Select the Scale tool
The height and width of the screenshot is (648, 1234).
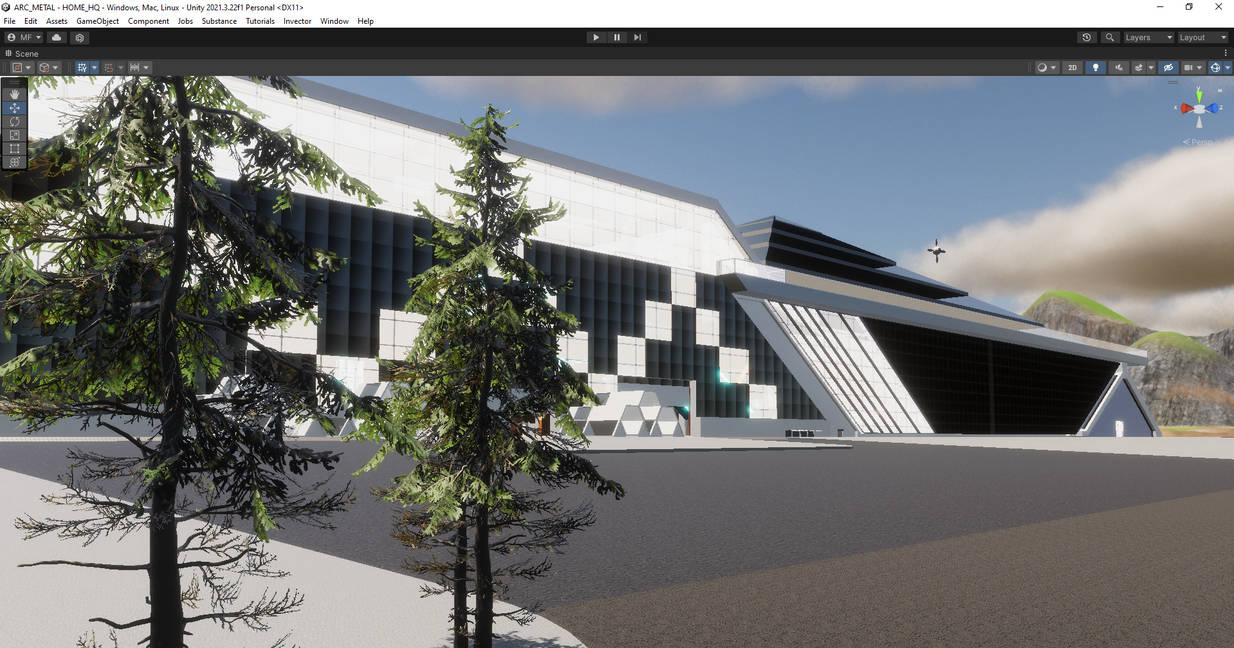pyautogui.click(x=14, y=134)
